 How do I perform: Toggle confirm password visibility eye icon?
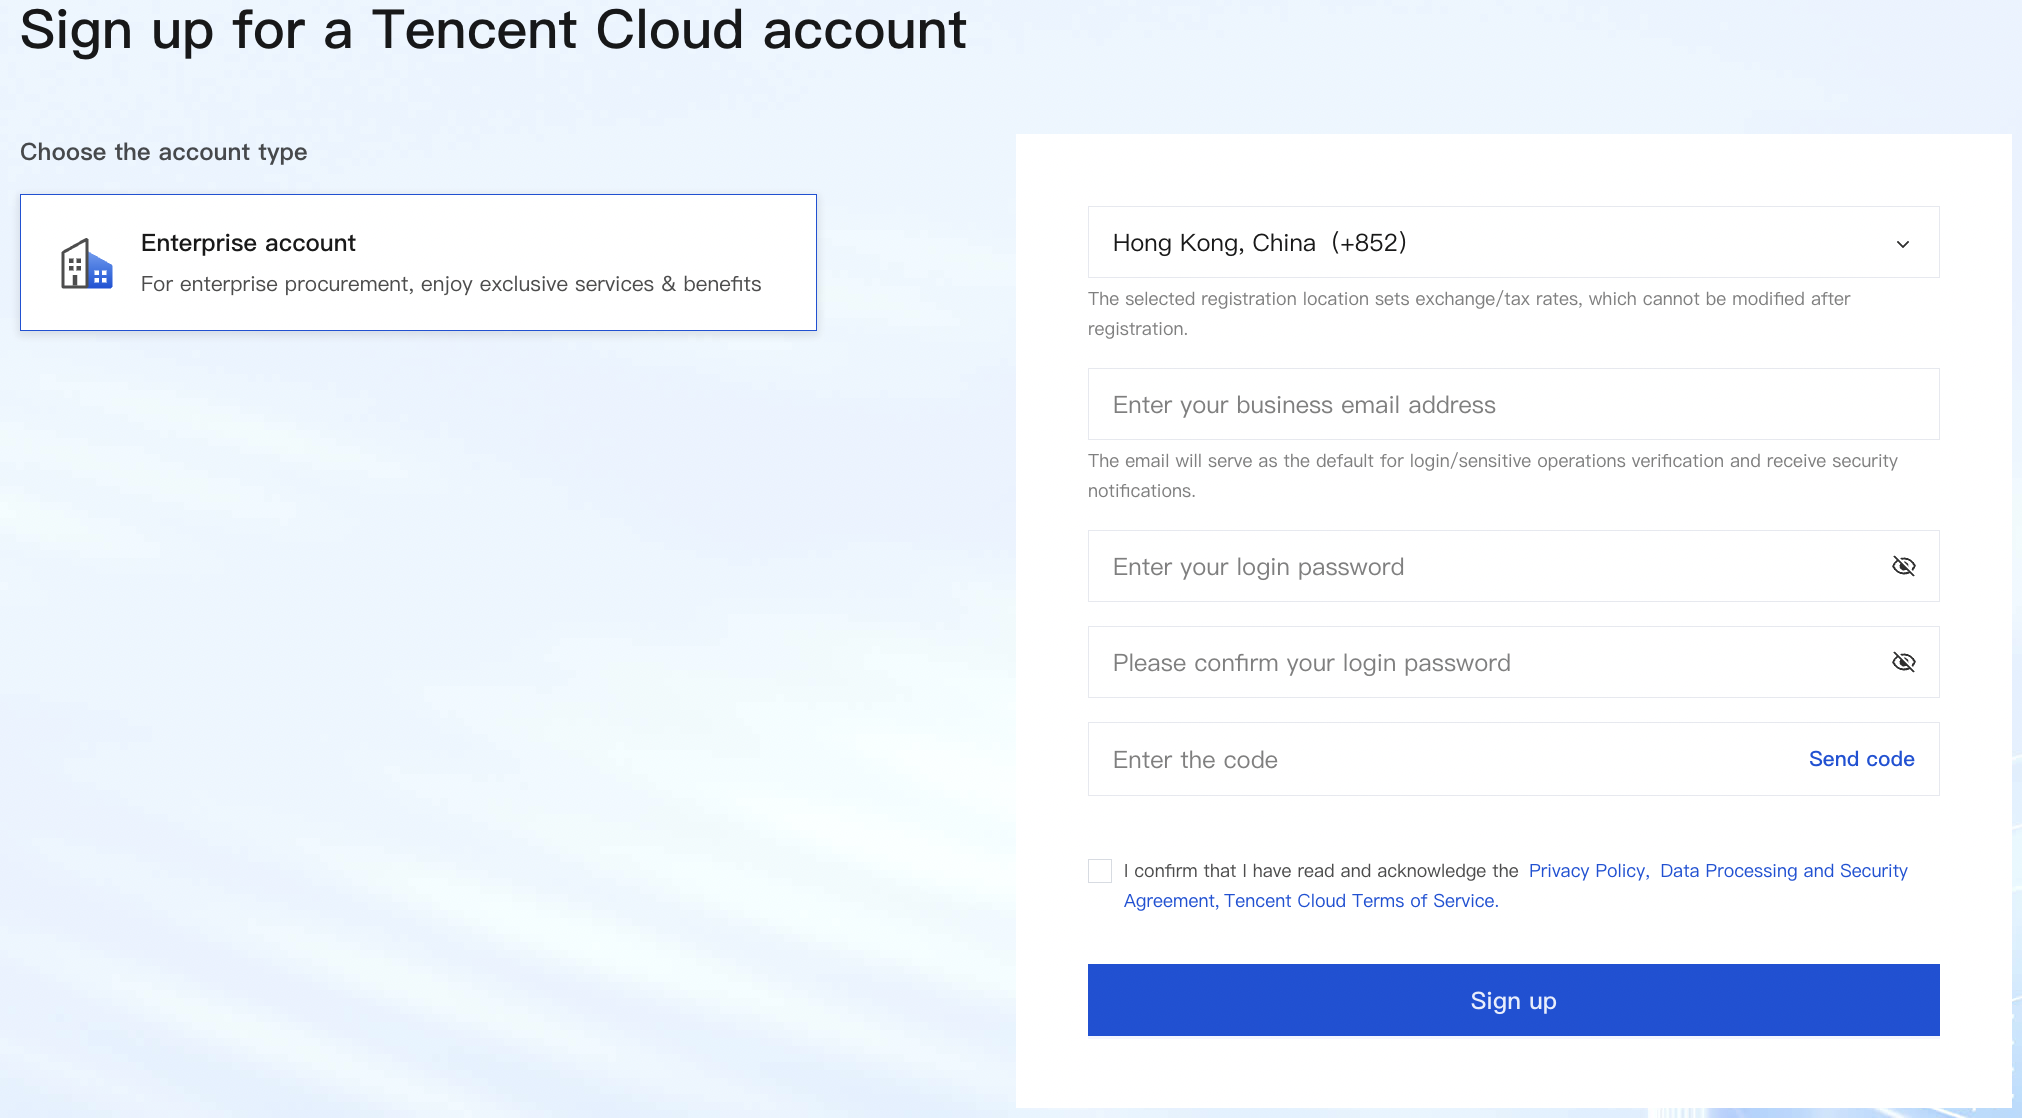[x=1903, y=662]
